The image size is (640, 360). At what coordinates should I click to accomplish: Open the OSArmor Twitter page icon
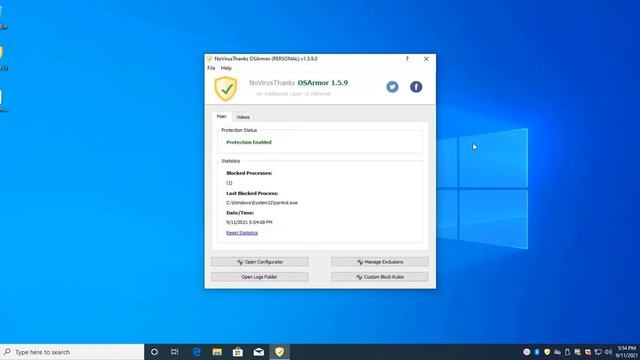coord(392,87)
